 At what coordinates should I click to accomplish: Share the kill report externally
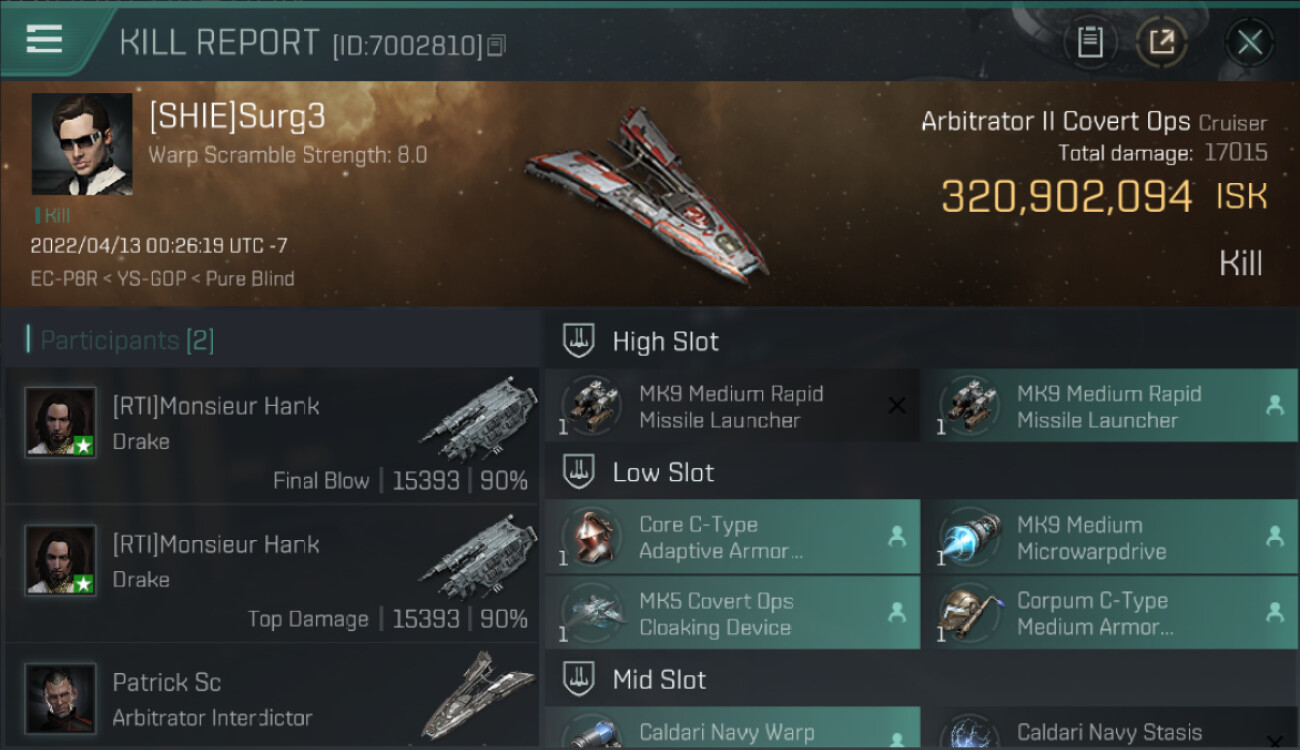coord(1162,42)
